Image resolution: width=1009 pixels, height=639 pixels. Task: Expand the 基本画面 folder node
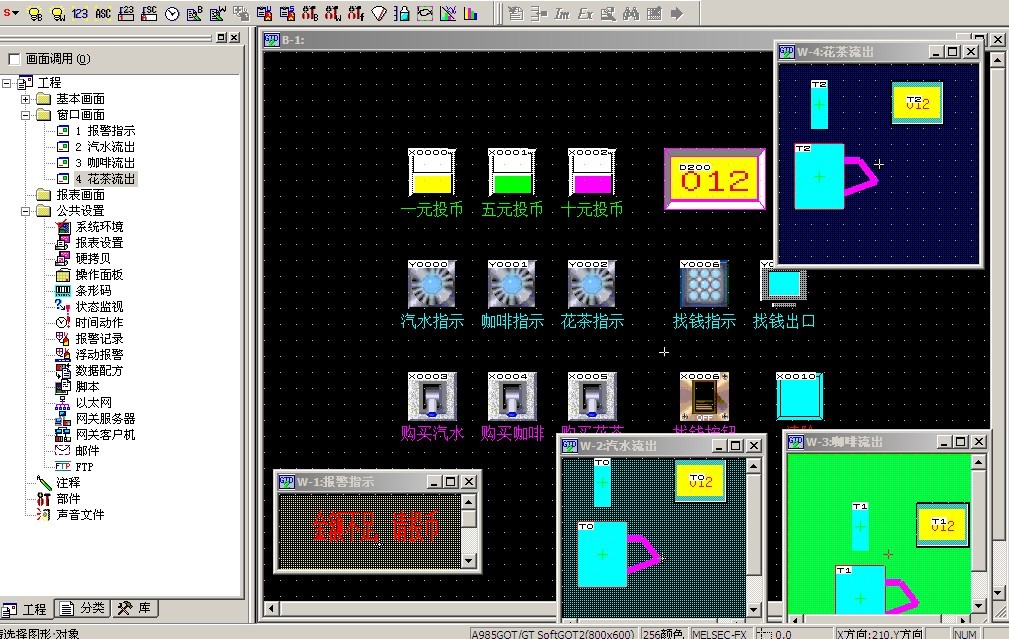(x=27, y=99)
